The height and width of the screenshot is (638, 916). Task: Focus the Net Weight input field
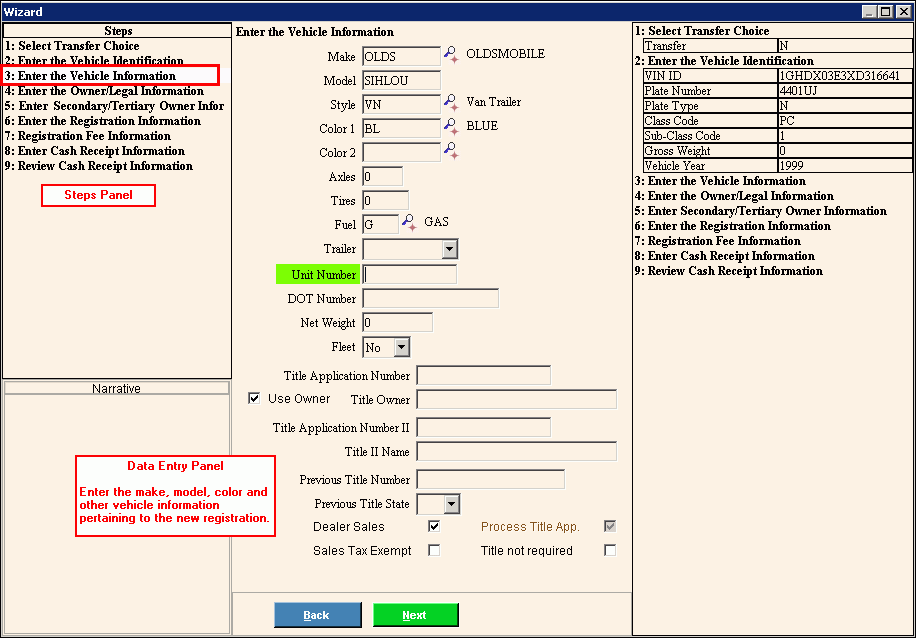[397, 323]
